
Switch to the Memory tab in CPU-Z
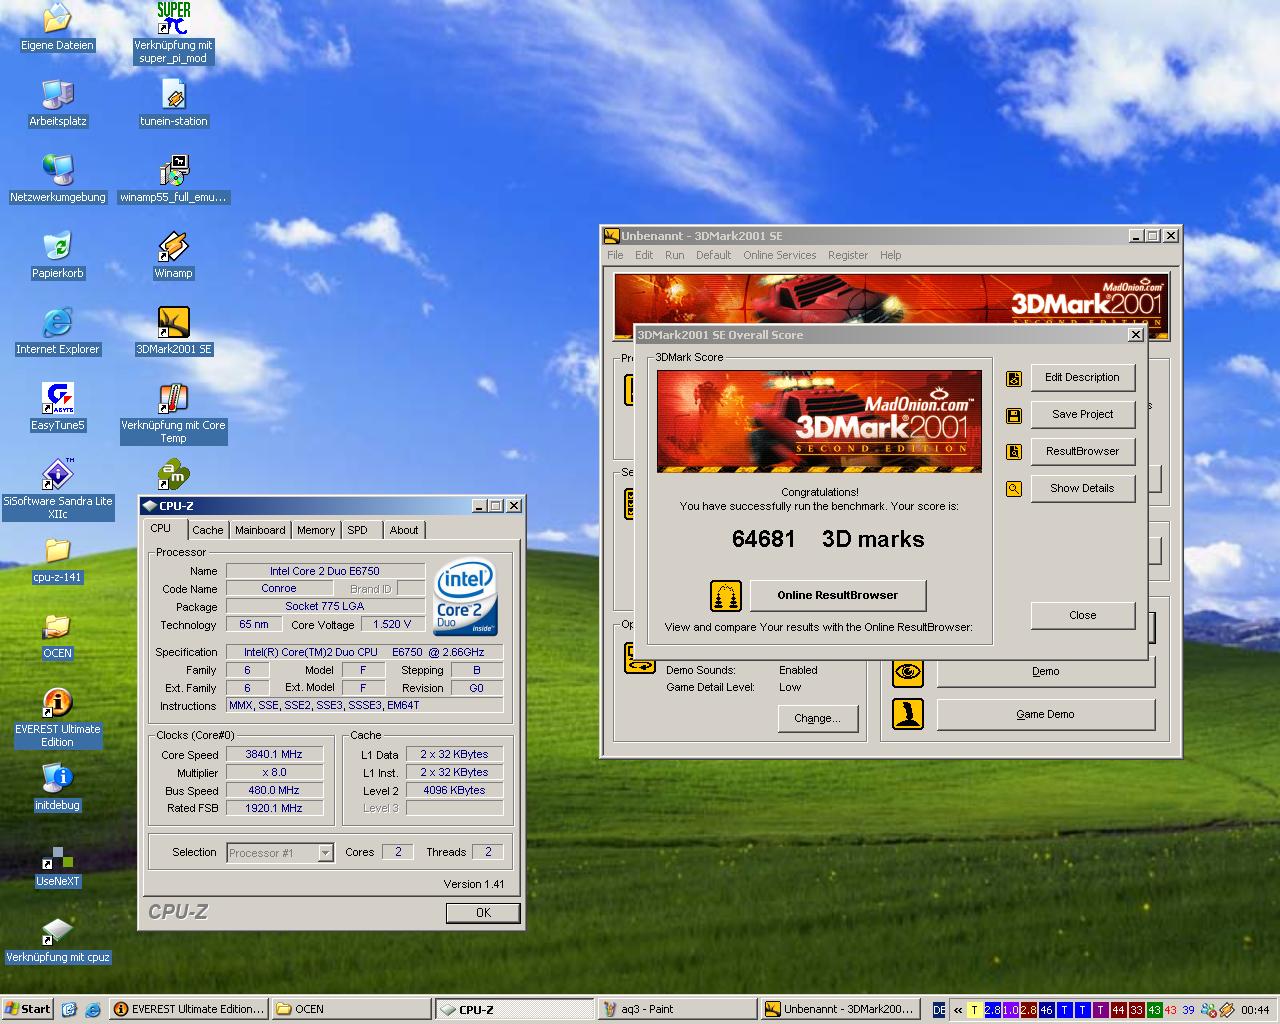[315, 530]
